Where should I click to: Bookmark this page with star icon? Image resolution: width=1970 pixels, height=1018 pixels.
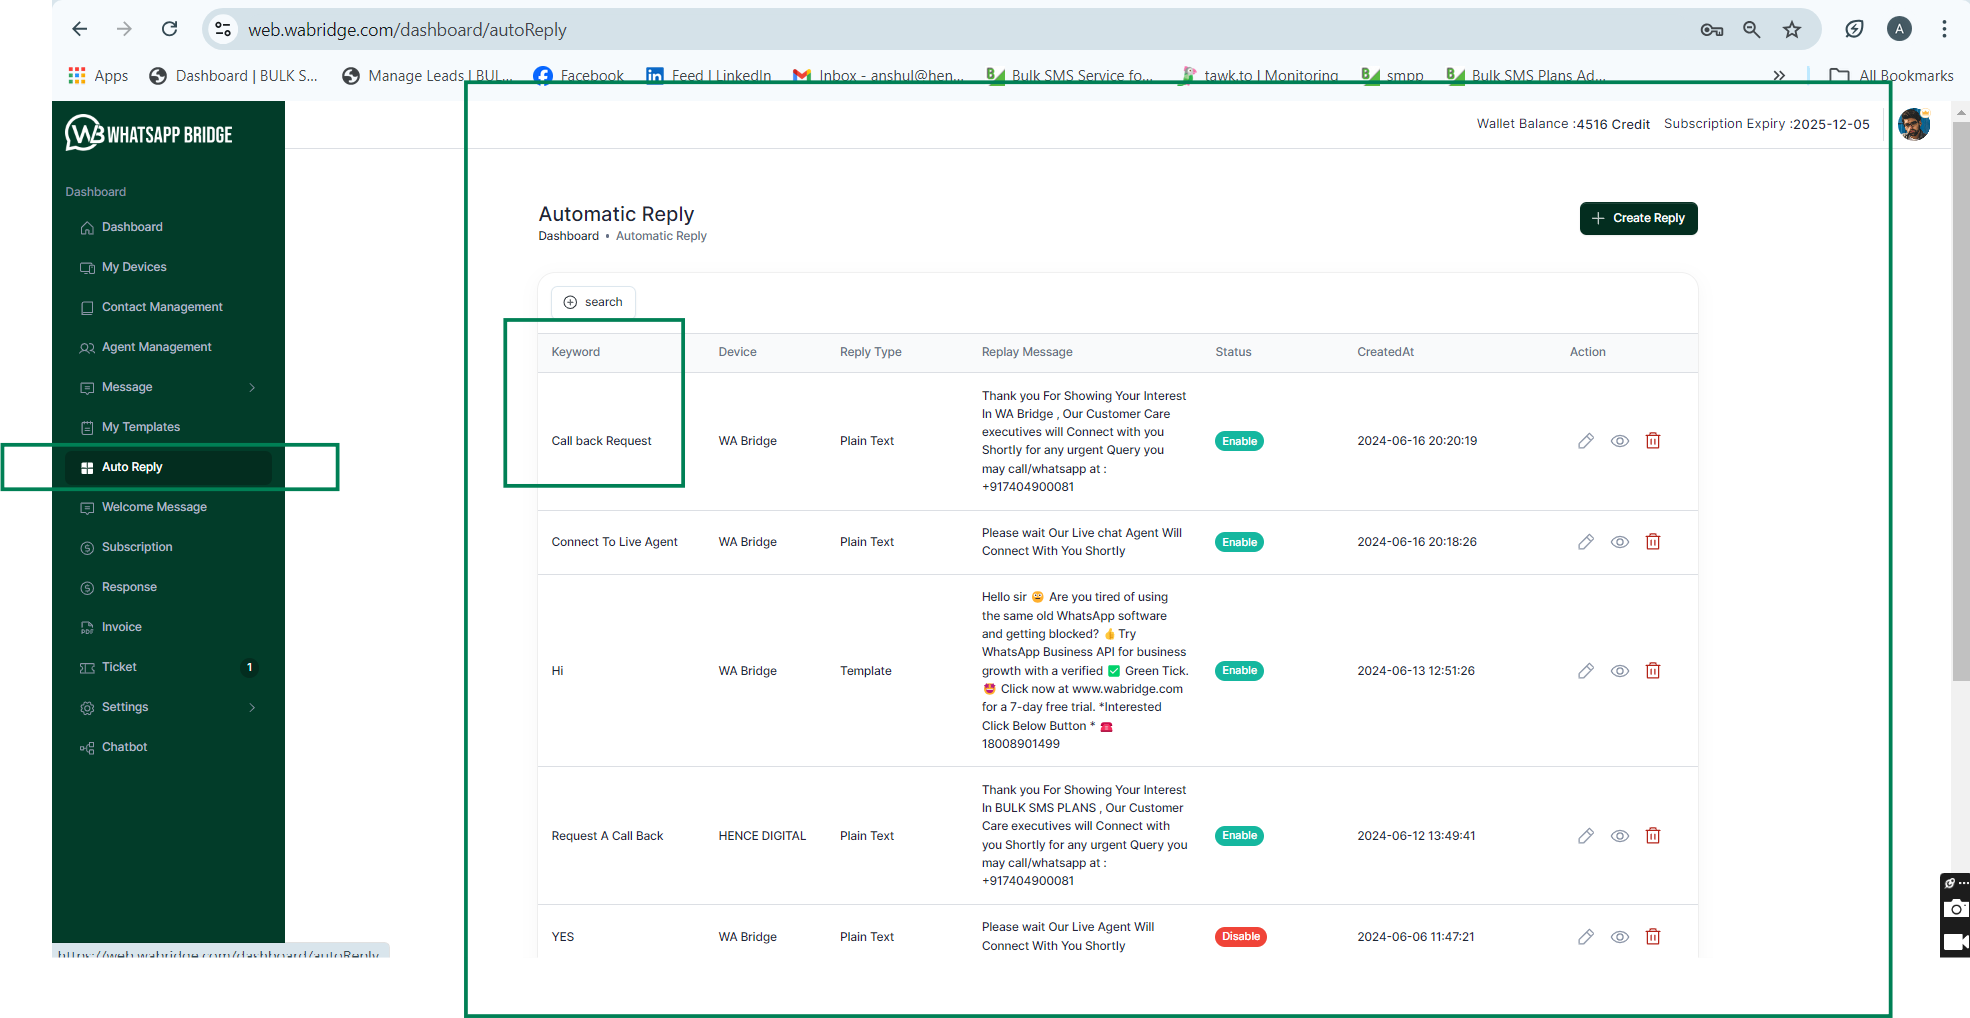pyautogui.click(x=1792, y=30)
